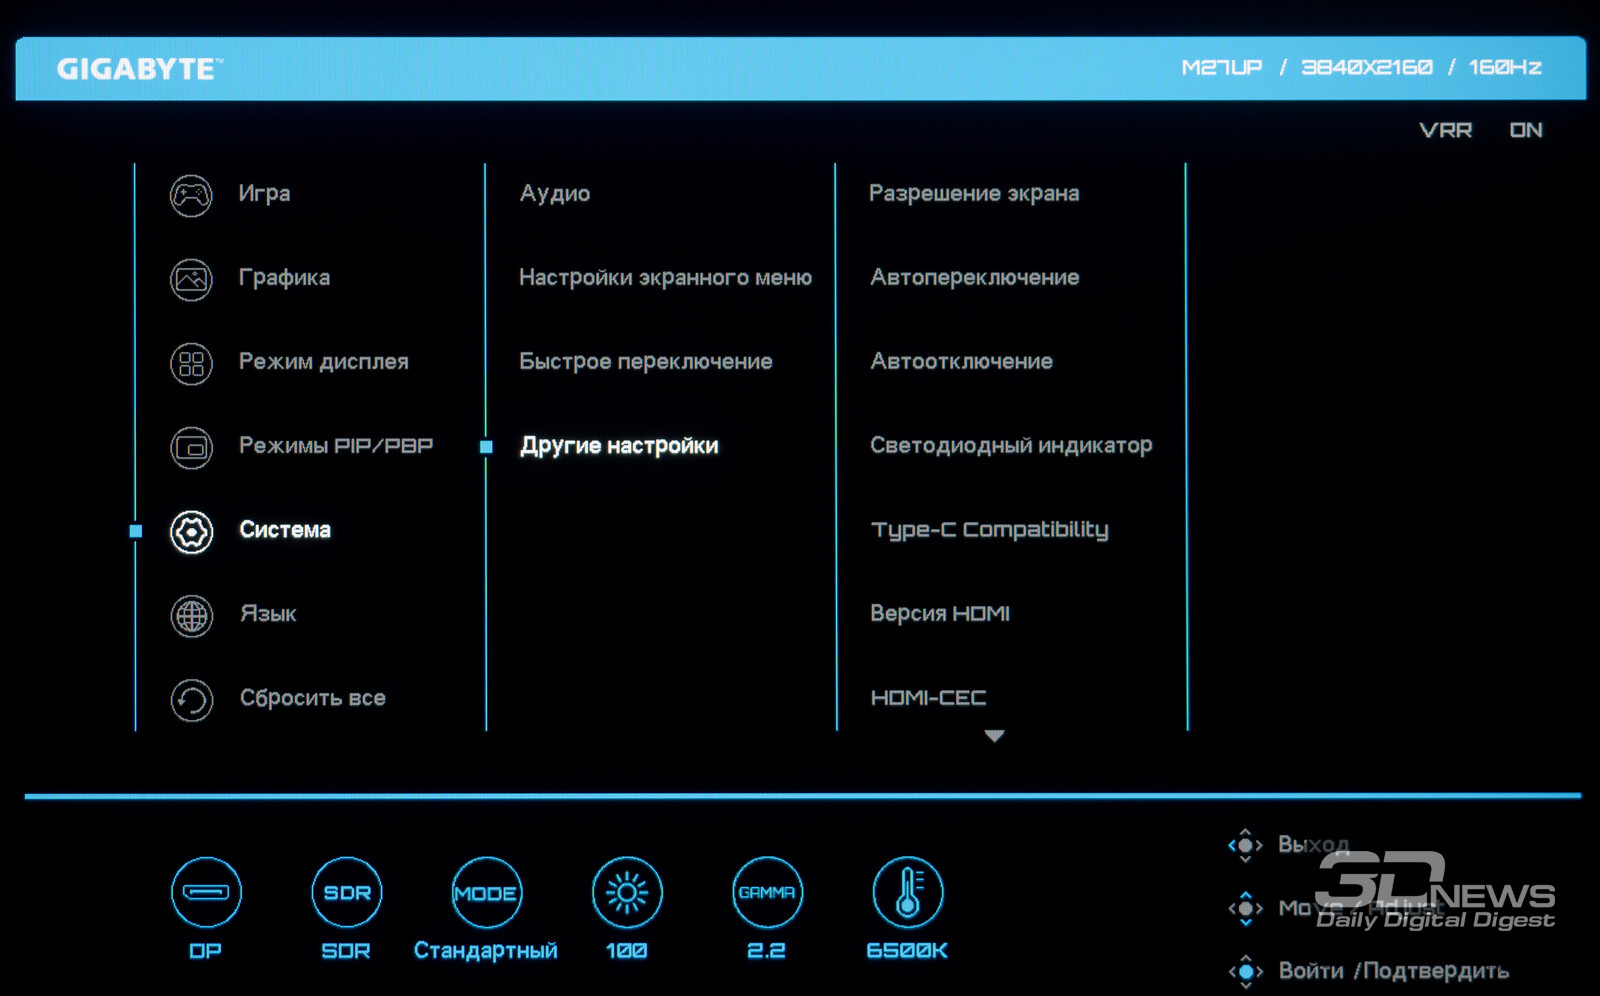Select the Система gear icon
The image size is (1600, 996).
click(x=191, y=532)
